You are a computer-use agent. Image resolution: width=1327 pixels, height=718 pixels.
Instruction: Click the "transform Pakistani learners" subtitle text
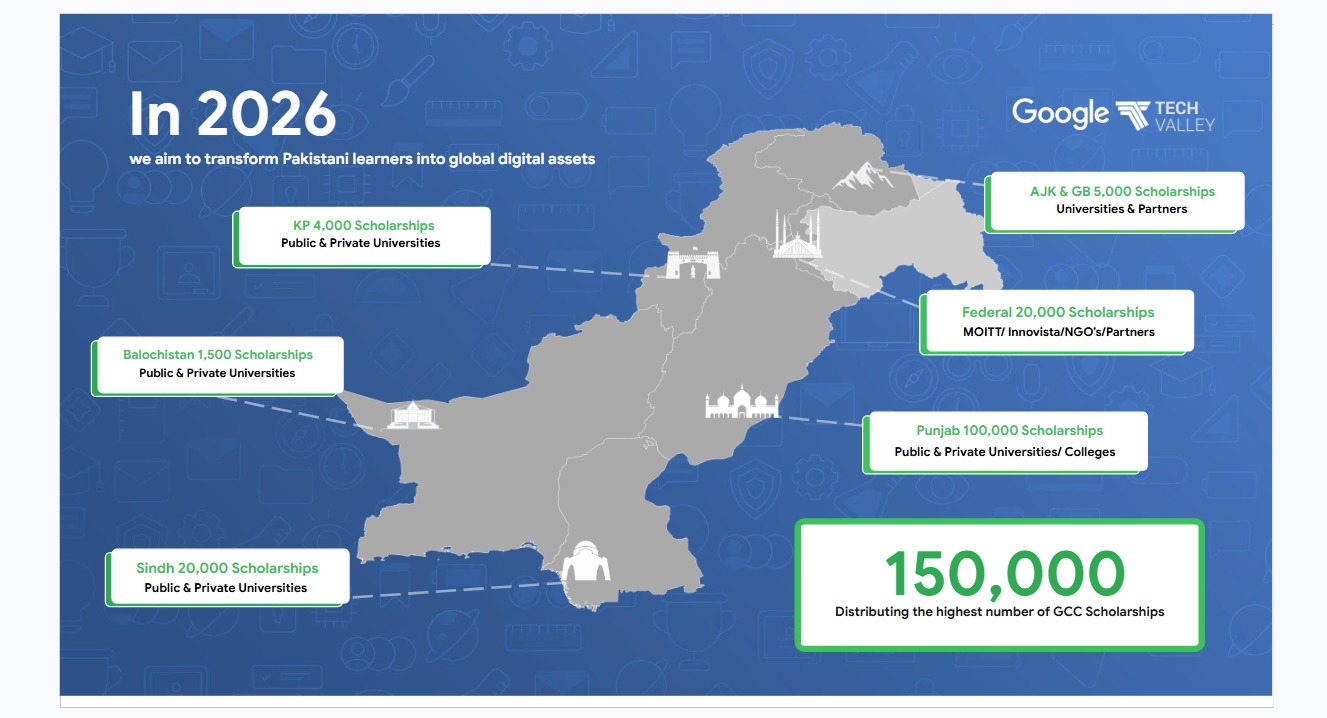point(362,159)
